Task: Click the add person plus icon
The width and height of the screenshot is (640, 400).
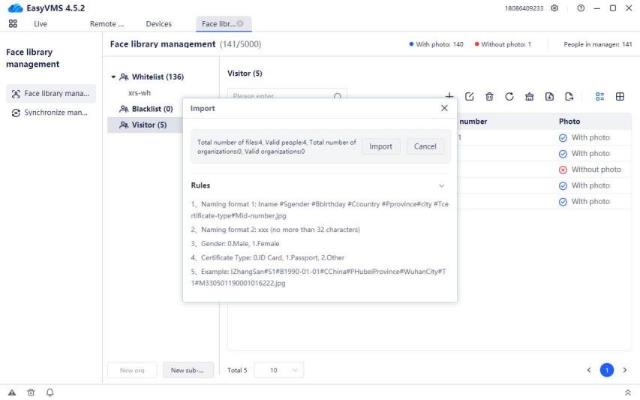Action: point(450,96)
